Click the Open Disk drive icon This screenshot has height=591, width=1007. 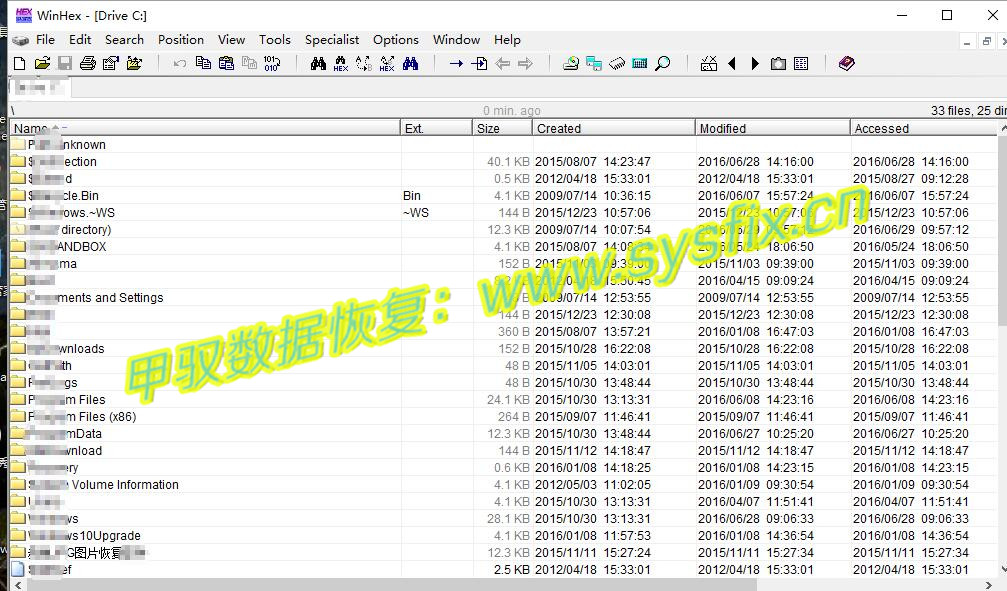[x=570, y=63]
